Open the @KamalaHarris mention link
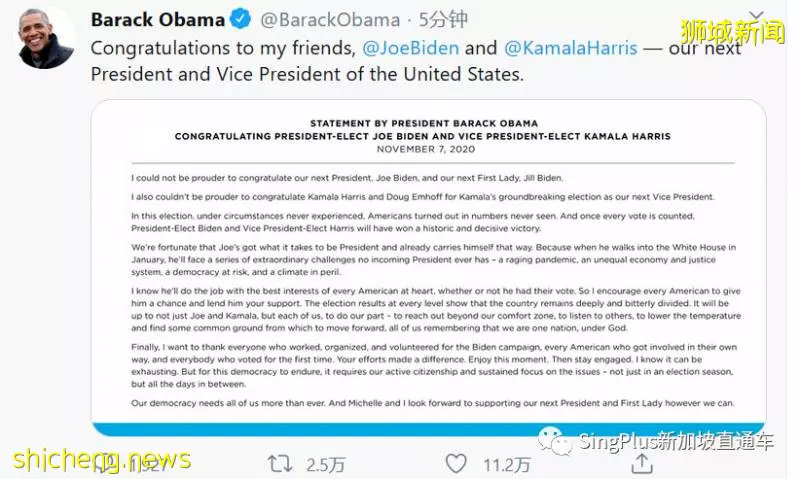 [570, 48]
